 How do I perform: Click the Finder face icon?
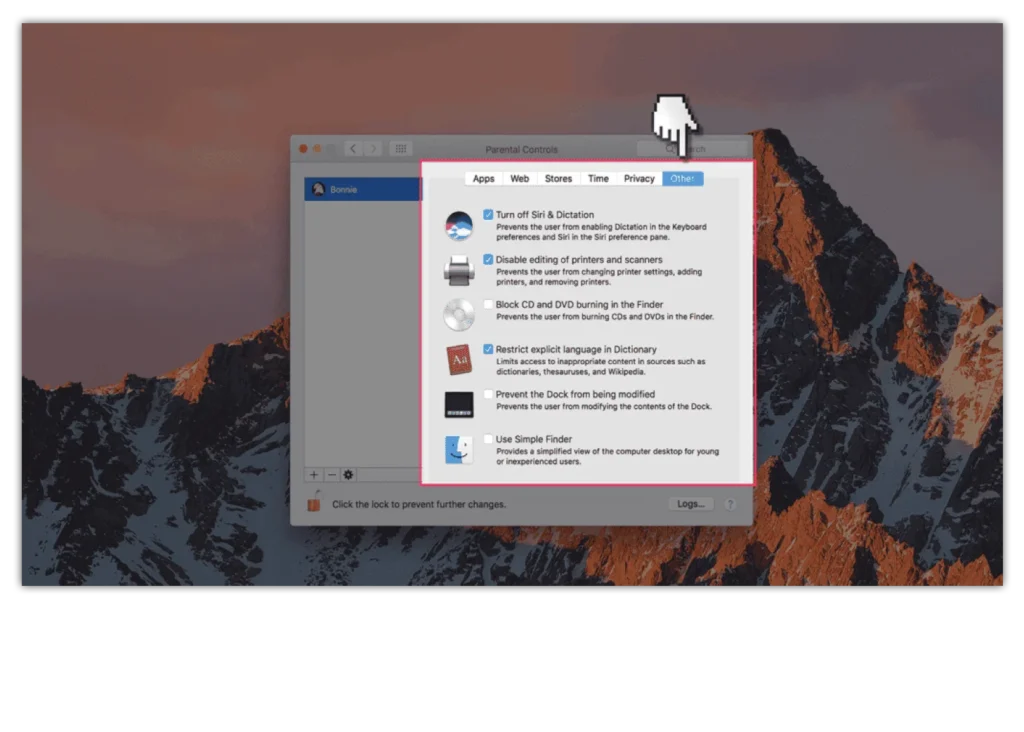459,449
